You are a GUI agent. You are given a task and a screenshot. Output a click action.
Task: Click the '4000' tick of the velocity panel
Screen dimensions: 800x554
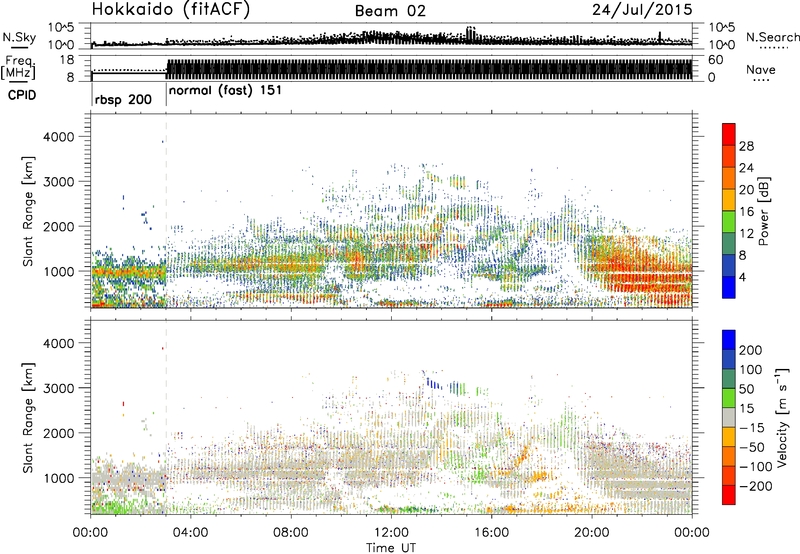58,343
